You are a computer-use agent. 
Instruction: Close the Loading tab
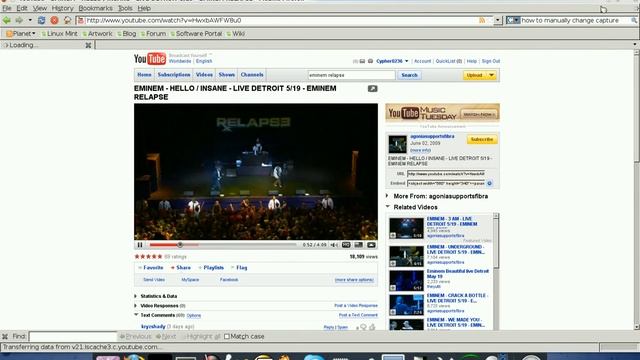pyautogui.click(x=88, y=45)
